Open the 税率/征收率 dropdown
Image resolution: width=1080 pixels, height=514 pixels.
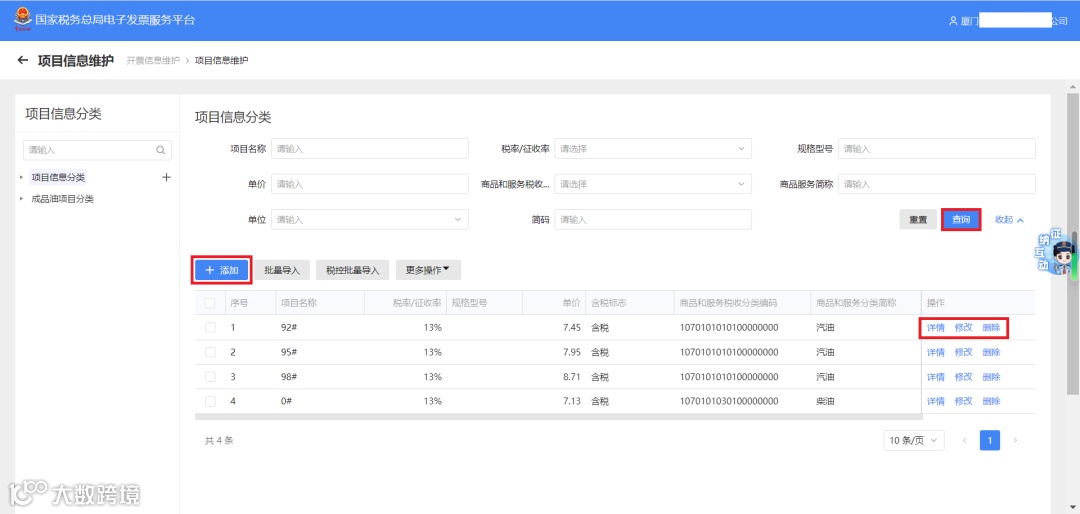pos(653,149)
